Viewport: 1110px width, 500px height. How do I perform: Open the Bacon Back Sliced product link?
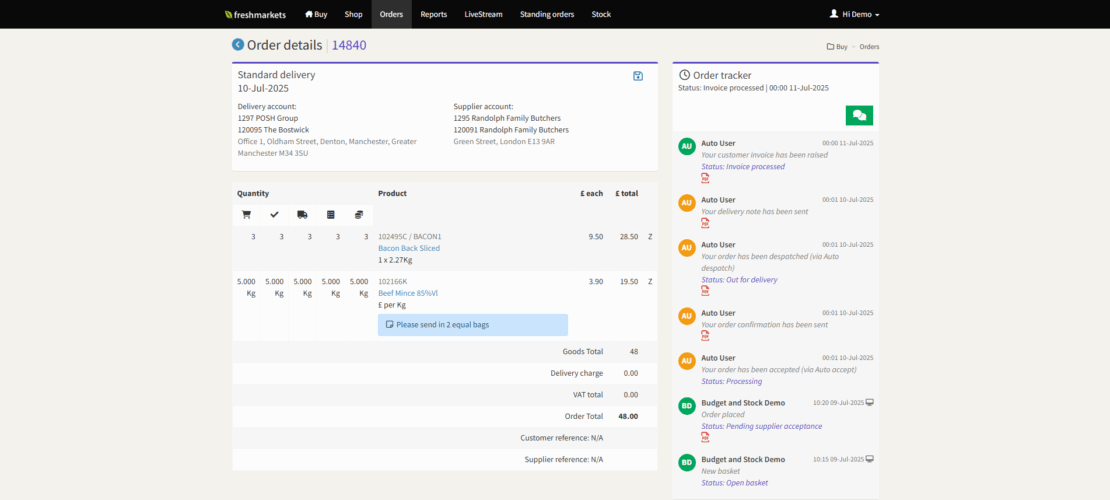[x=408, y=248]
